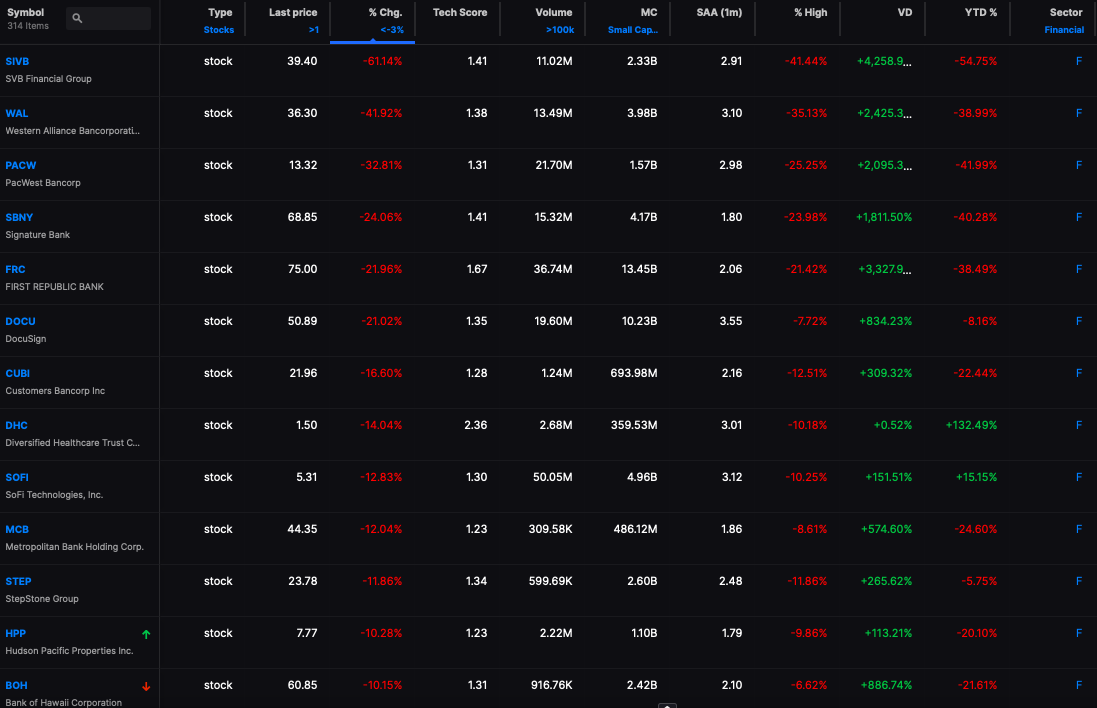This screenshot has height=708, width=1097.
Task: Click +834.23% VD value for DOCU
Action: [x=886, y=321]
